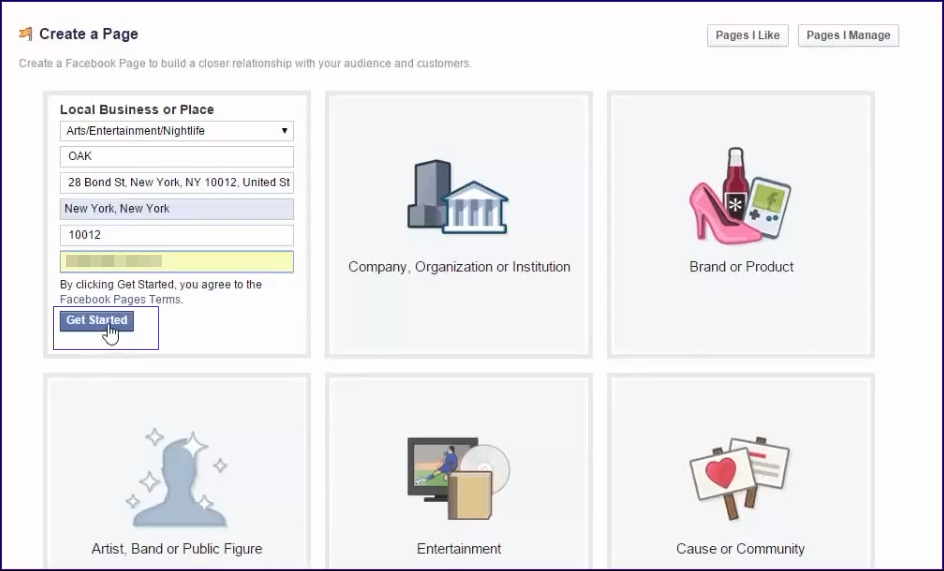Open the Pages I Like list
The height and width of the screenshot is (571, 944).
pos(747,36)
